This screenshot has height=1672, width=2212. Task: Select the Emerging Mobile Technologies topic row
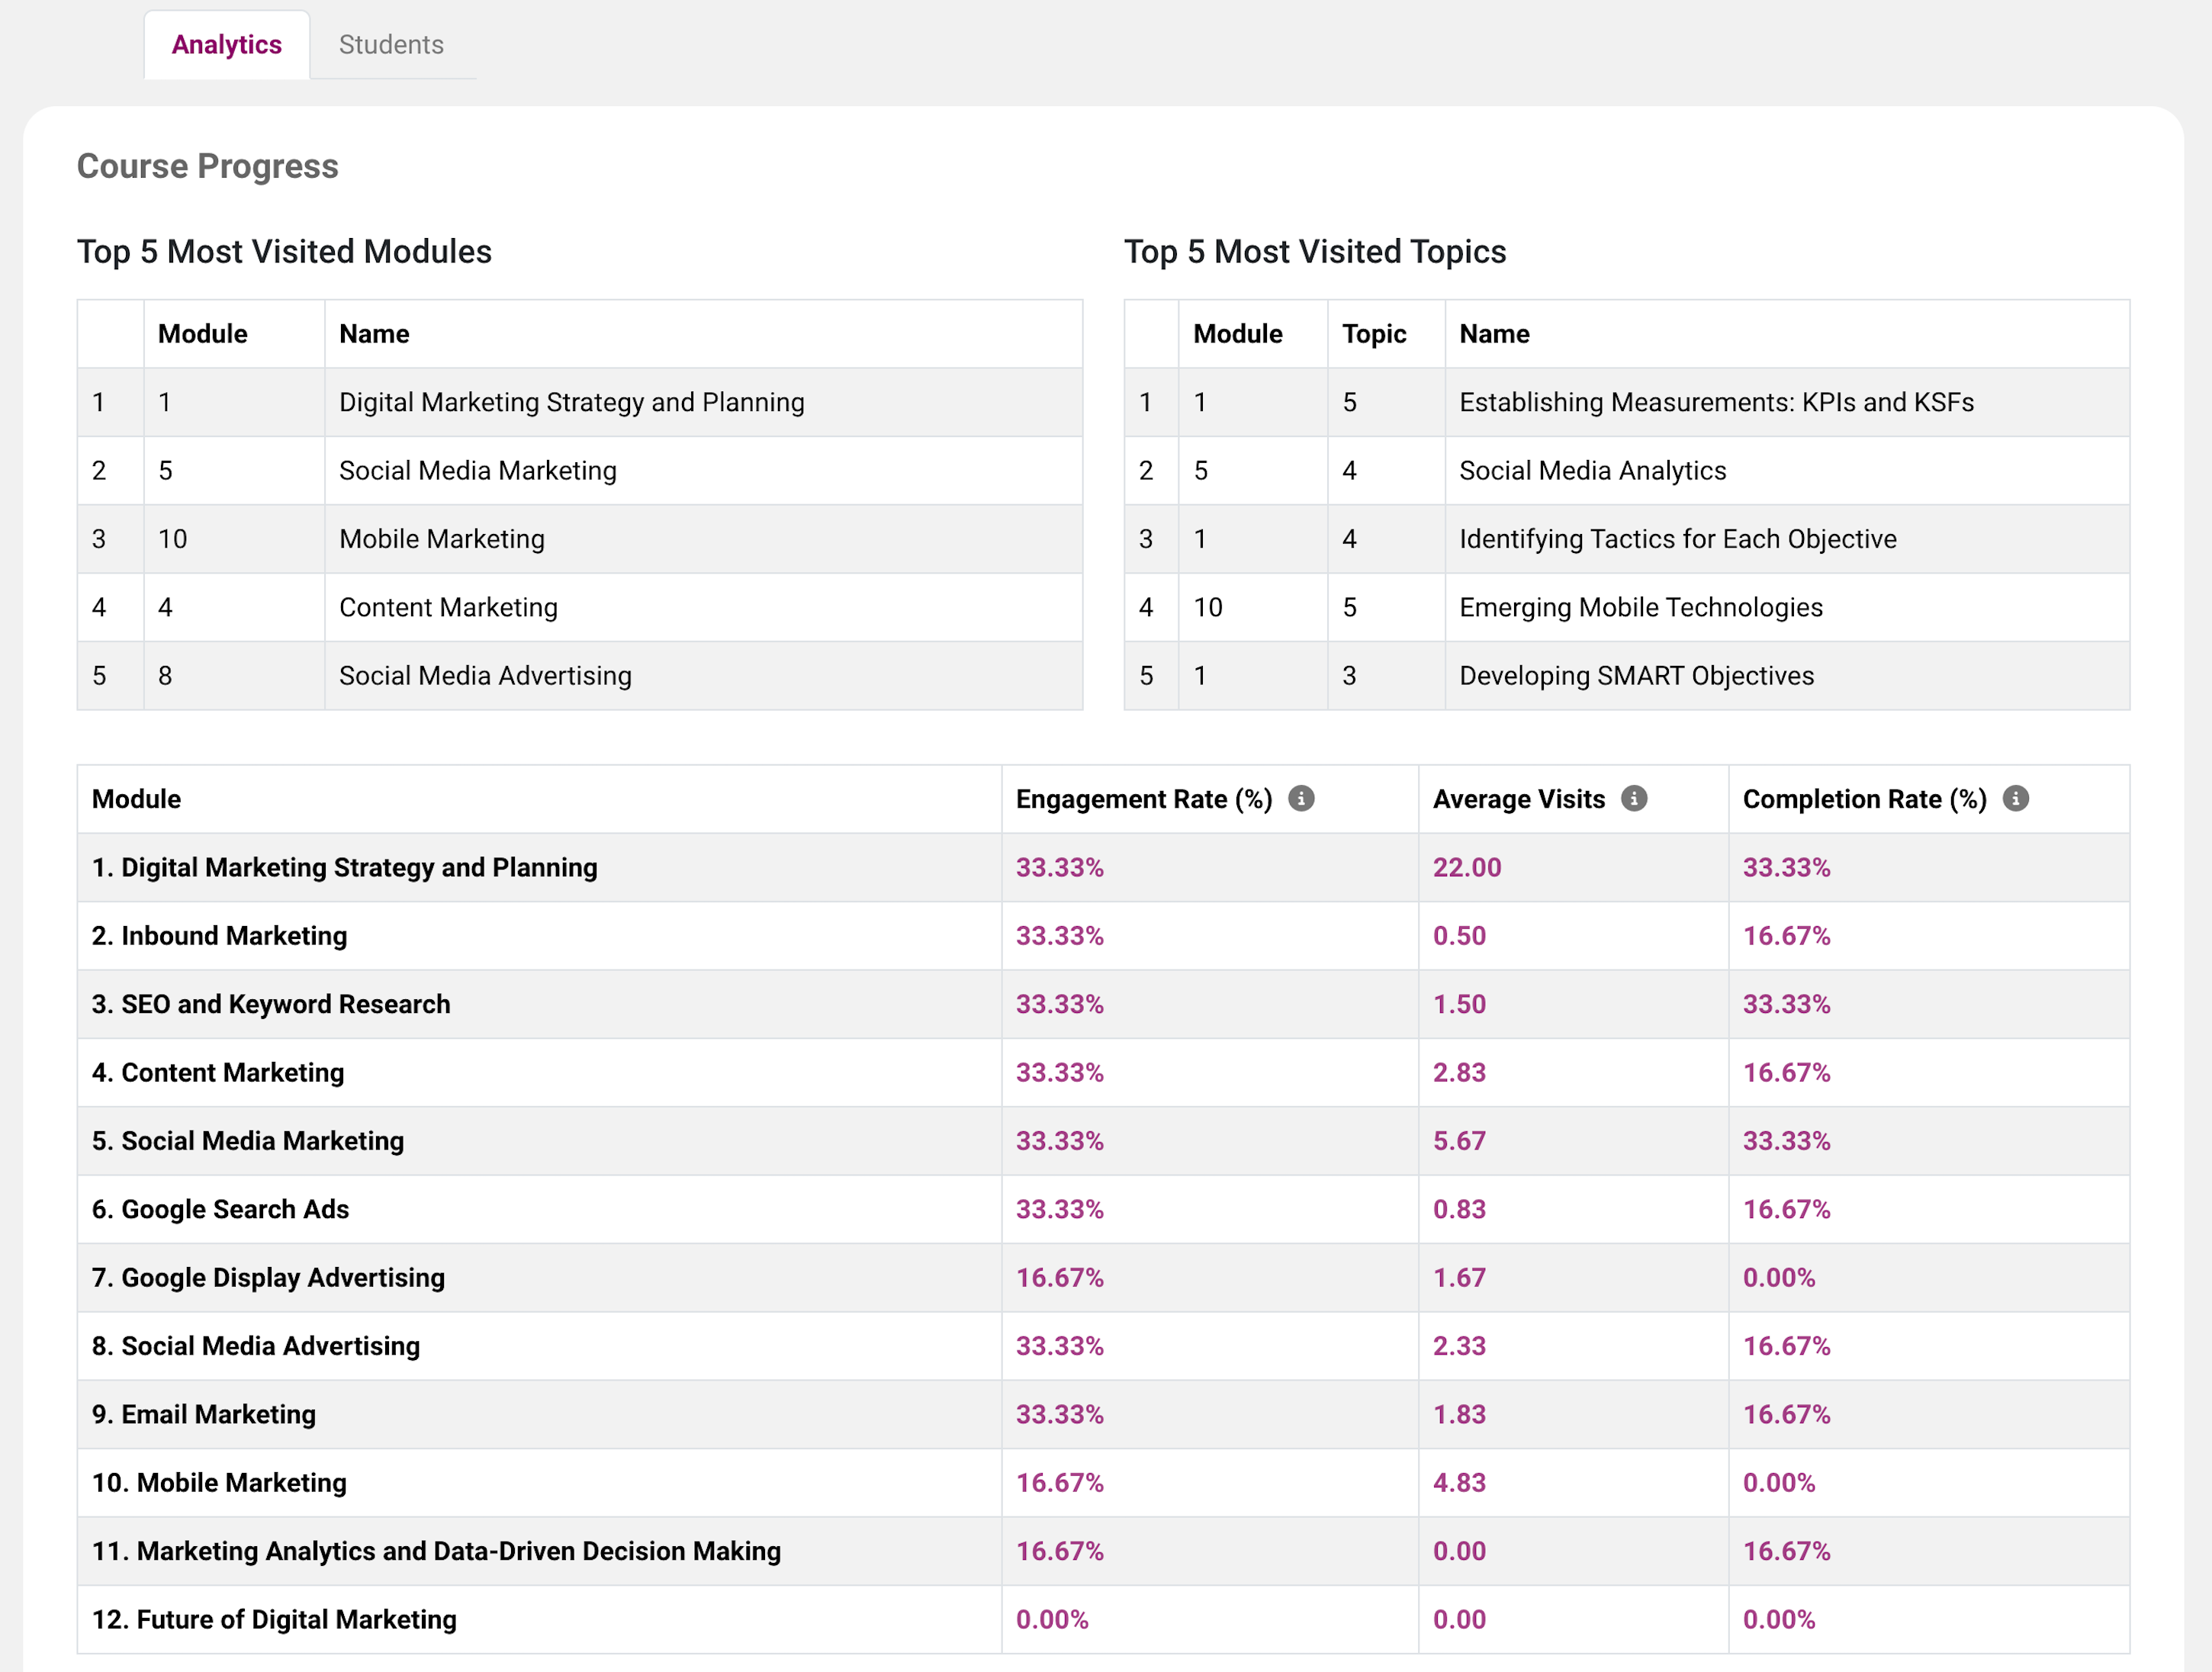tap(1640, 607)
